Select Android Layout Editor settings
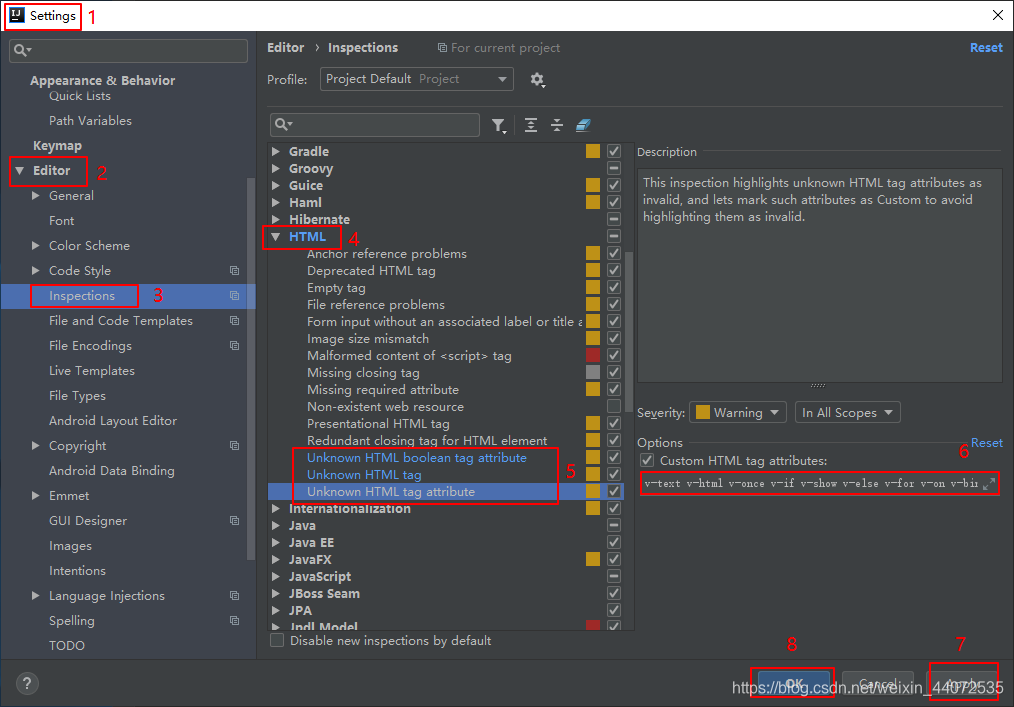 [113, 420]
